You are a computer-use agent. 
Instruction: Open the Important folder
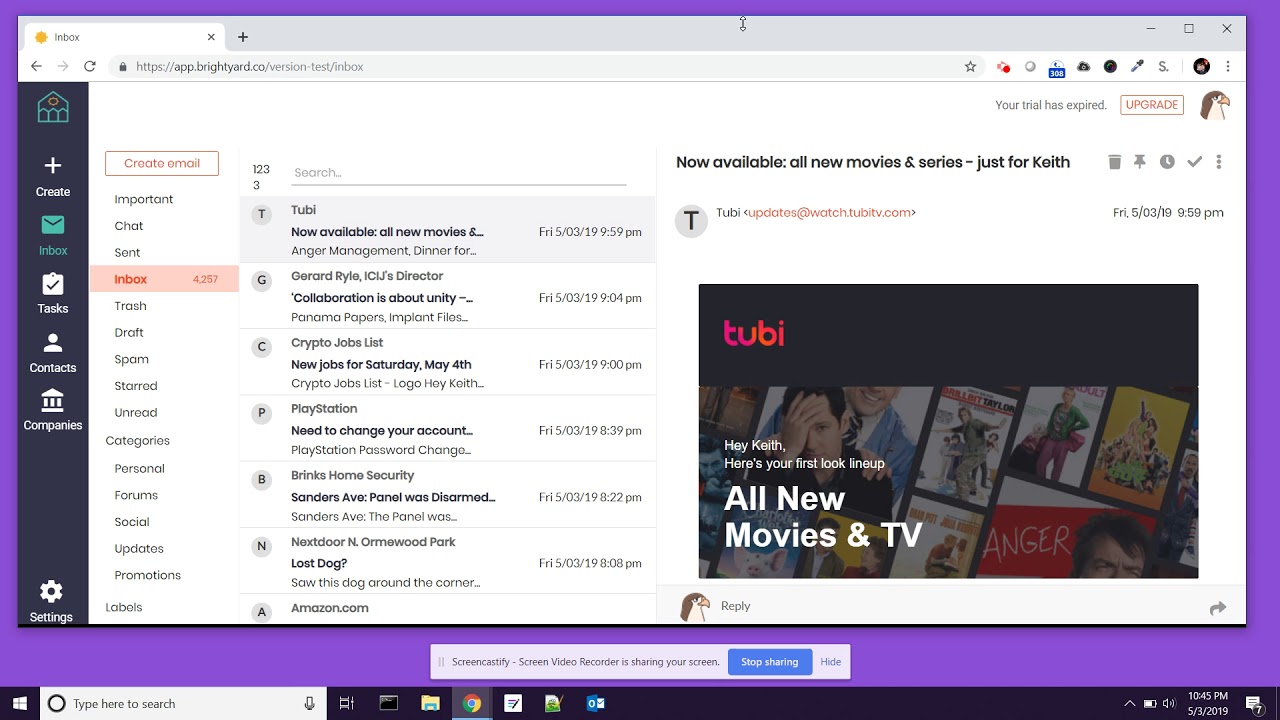pos(144,199)
